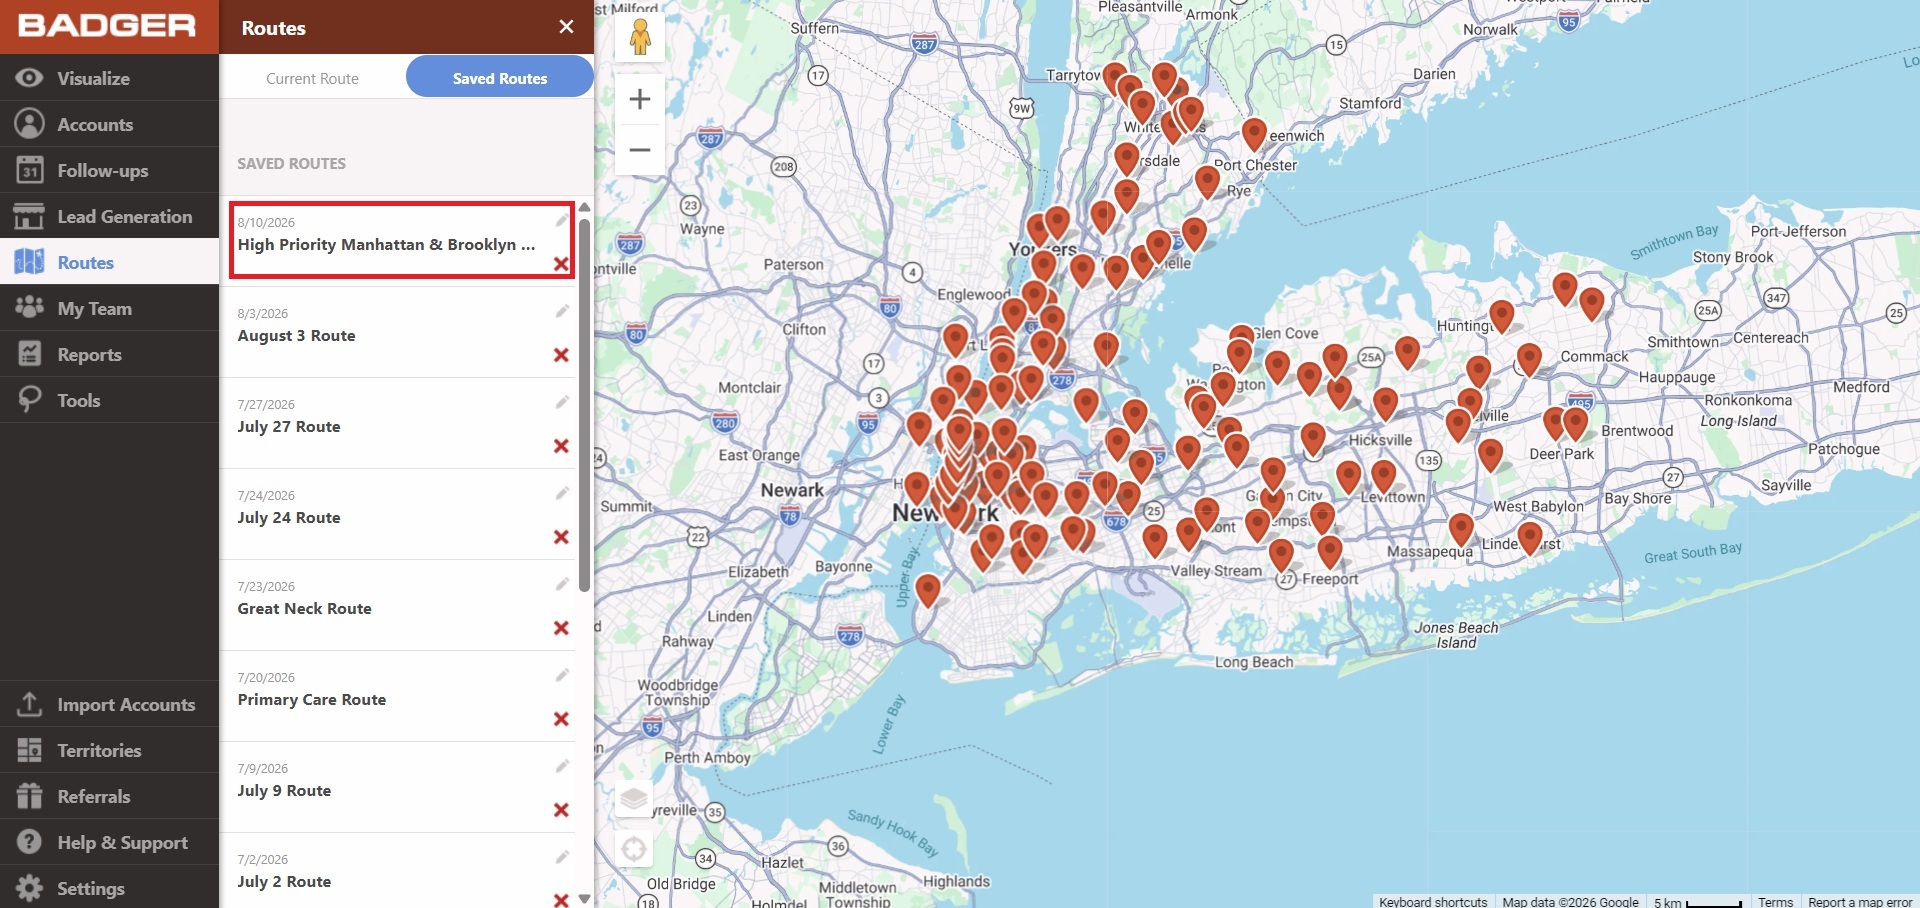Delete High Priority Manhattan & Brooklyn route

coord(561,264)
